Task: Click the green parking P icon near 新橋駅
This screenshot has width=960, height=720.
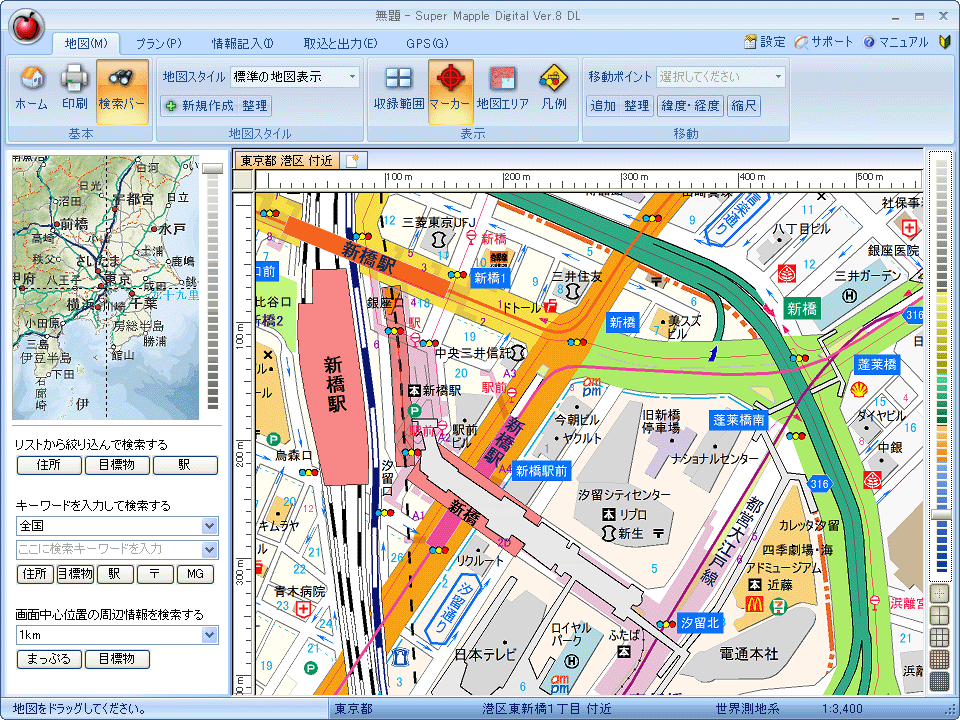Action: click(x=414, y=411)
